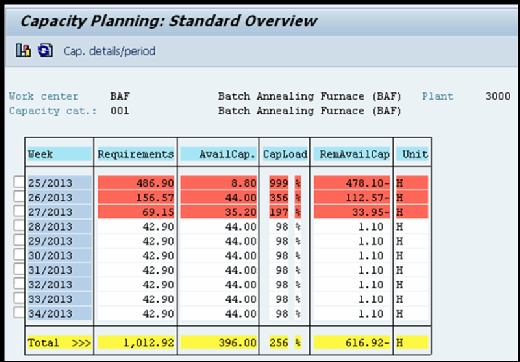Tick the checkbox for week 31/2013
This screenshot has width=520, height=362.
(x=19, y=269)
